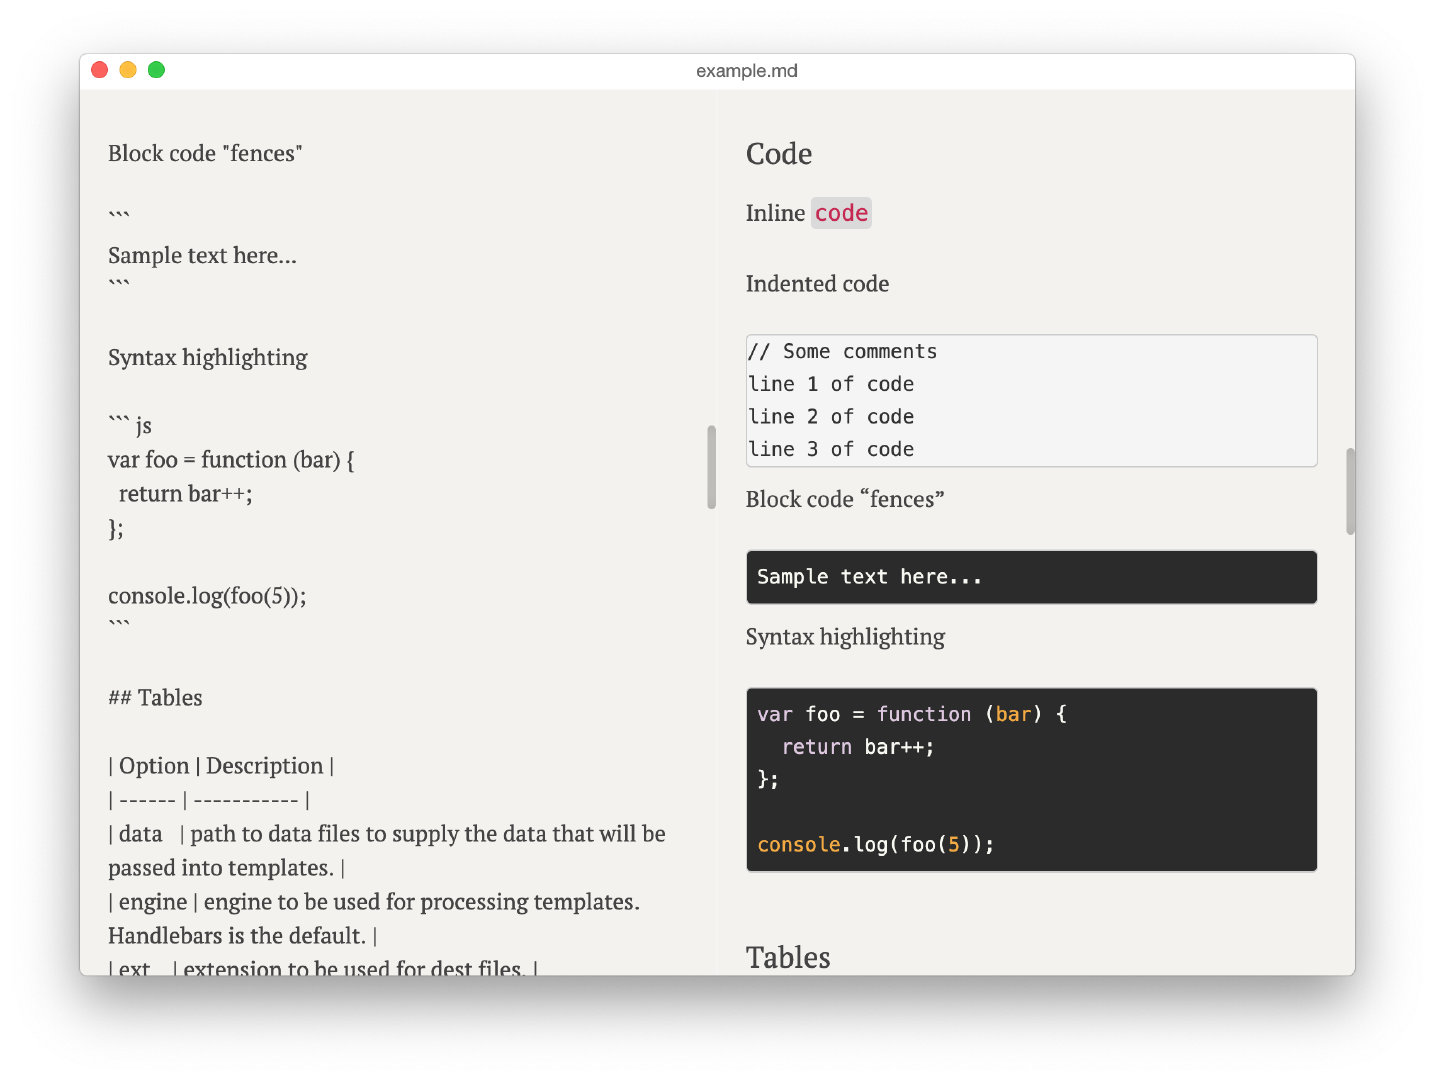Click 'passed into templates. |' in editor
1434x1080 pixels.
(226, 868)
